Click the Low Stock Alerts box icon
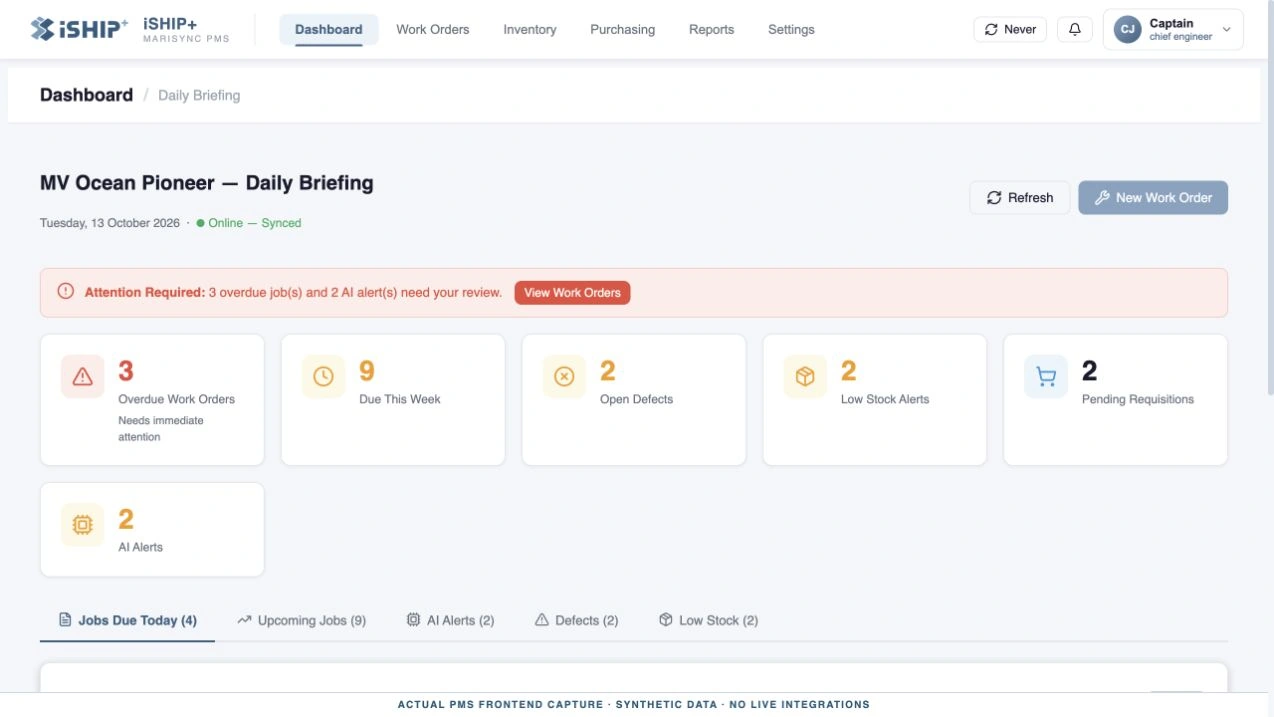Screen dimensions: 1274x717 pyautogui.click(x=806, y=377)
